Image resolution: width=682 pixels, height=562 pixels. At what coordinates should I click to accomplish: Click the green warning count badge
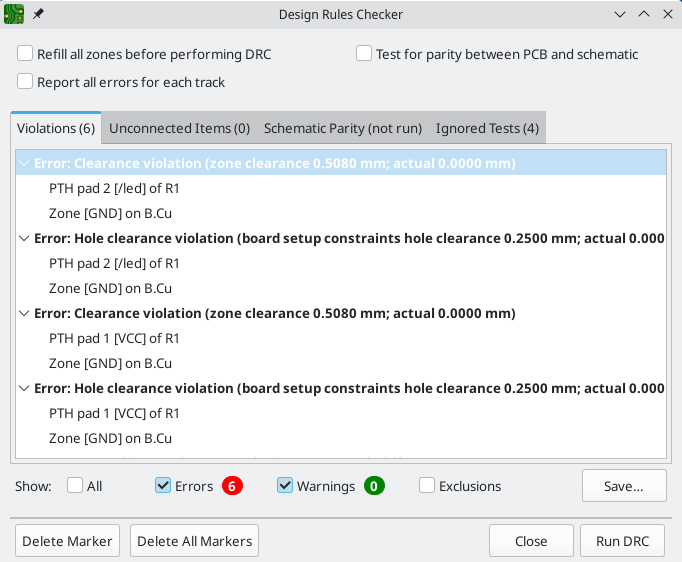375,486
